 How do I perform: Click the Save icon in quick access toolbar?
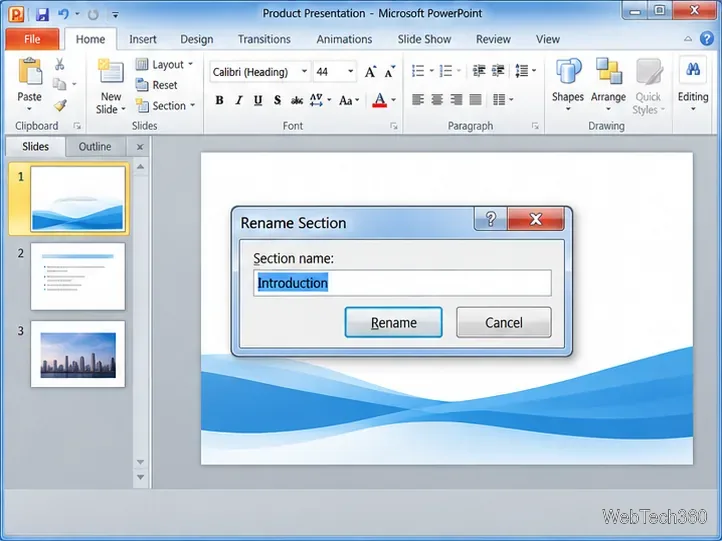(x=42, y=14)
